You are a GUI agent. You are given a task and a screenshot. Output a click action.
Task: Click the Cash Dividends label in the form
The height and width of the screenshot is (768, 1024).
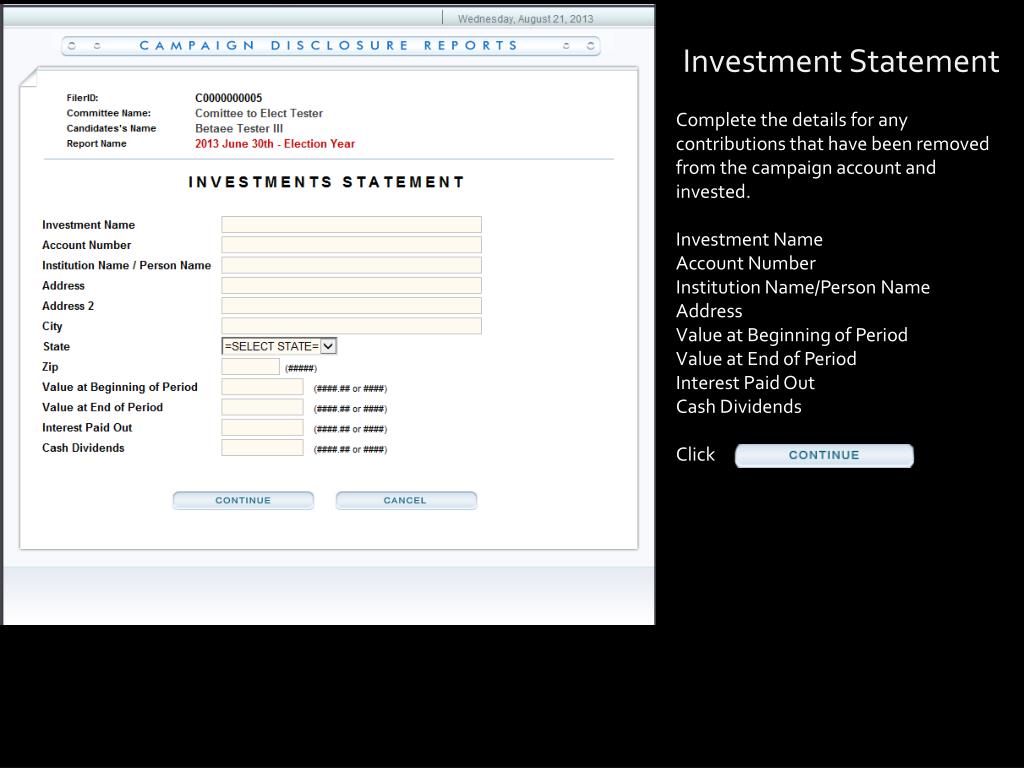tap(83, 448)
